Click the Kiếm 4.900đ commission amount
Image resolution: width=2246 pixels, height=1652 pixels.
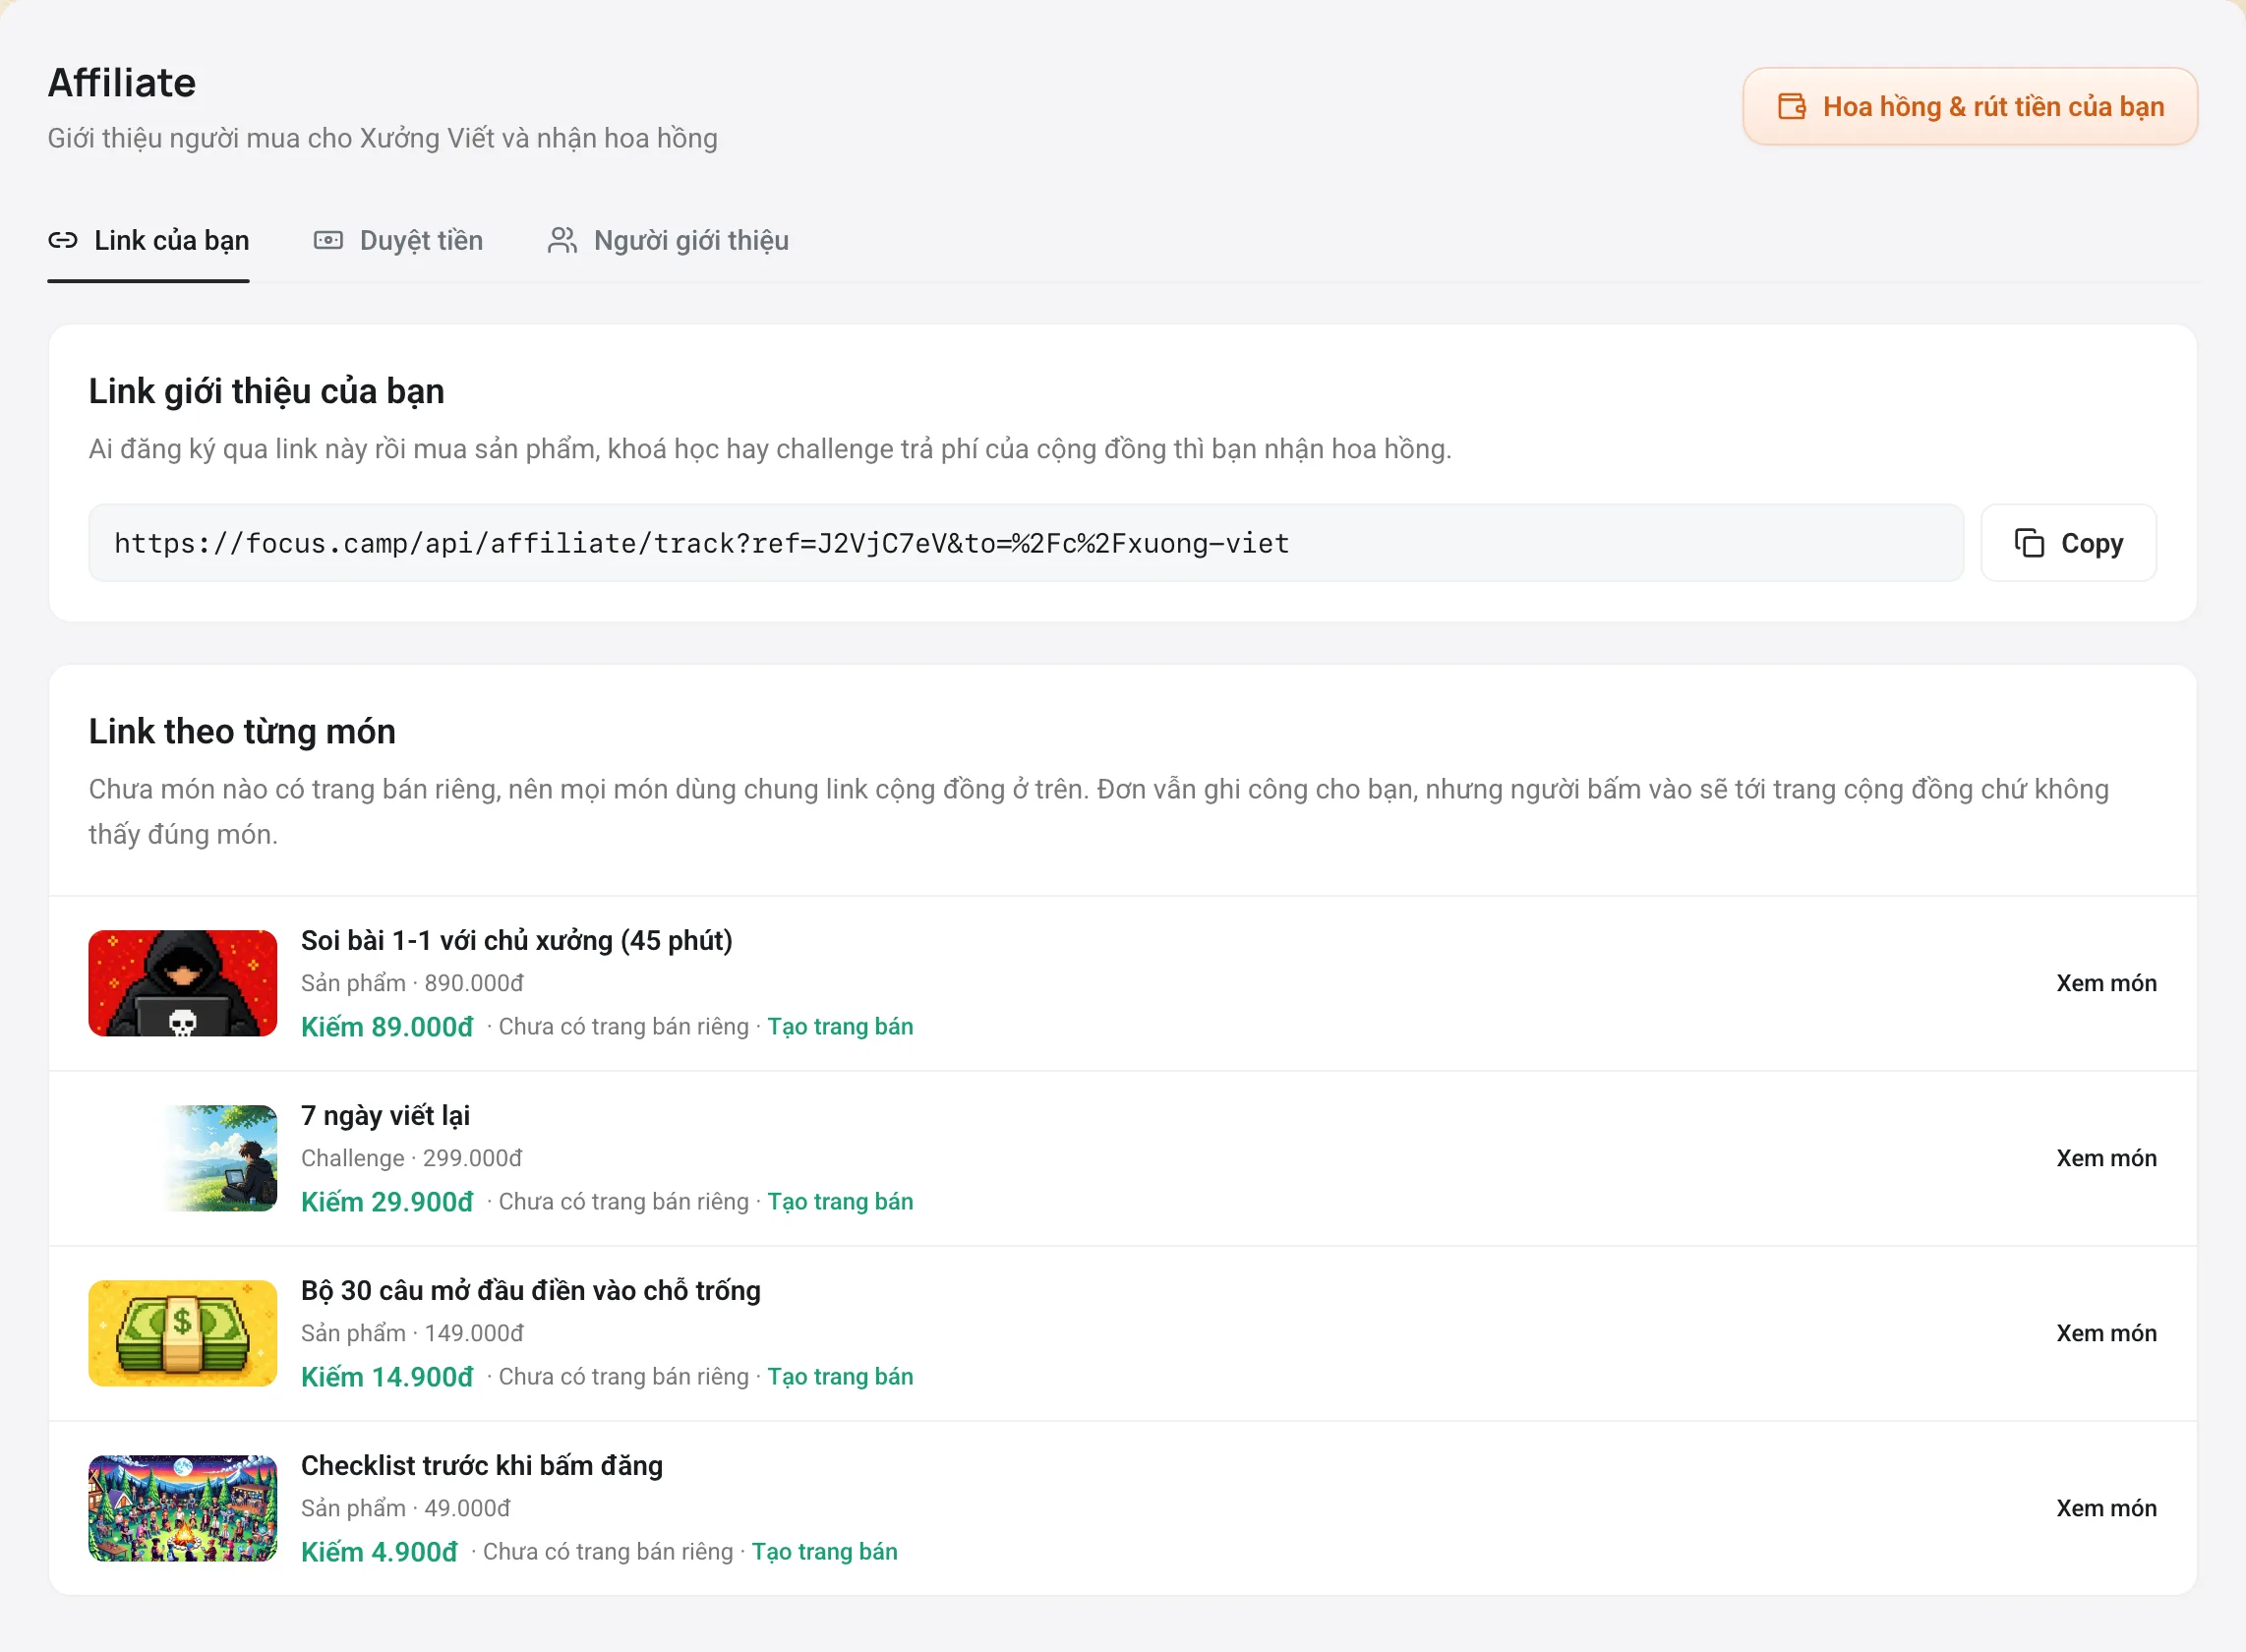coord(379,1552)
